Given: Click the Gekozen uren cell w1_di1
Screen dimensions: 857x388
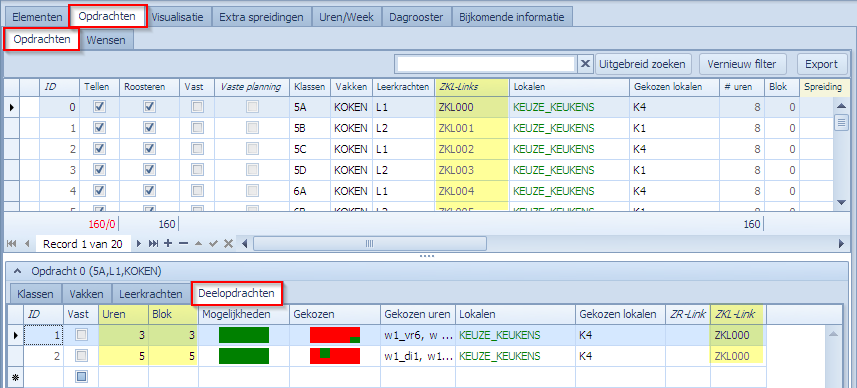Looking at the screenshot, I should click(x=418, y=356).
